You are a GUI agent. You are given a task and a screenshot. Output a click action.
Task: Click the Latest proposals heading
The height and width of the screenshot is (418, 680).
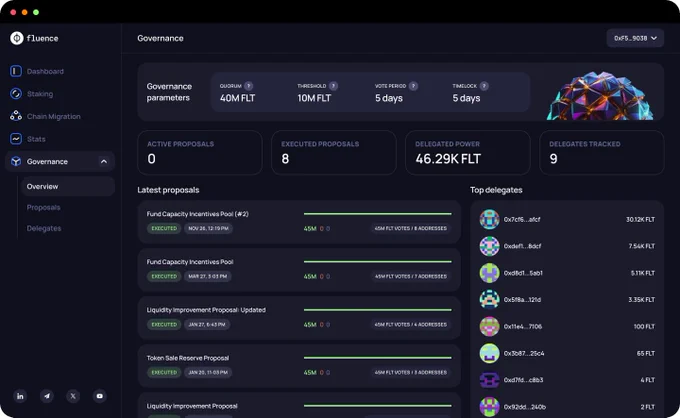(168, 190)
